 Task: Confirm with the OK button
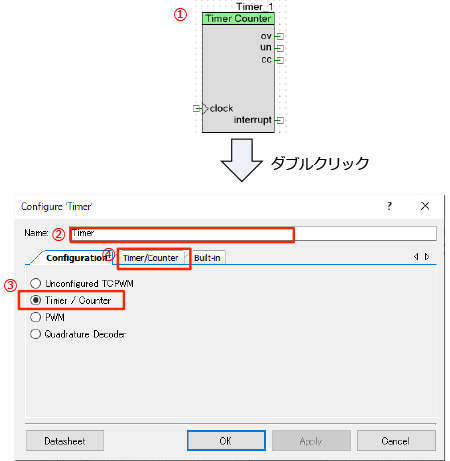click(226, 441)
